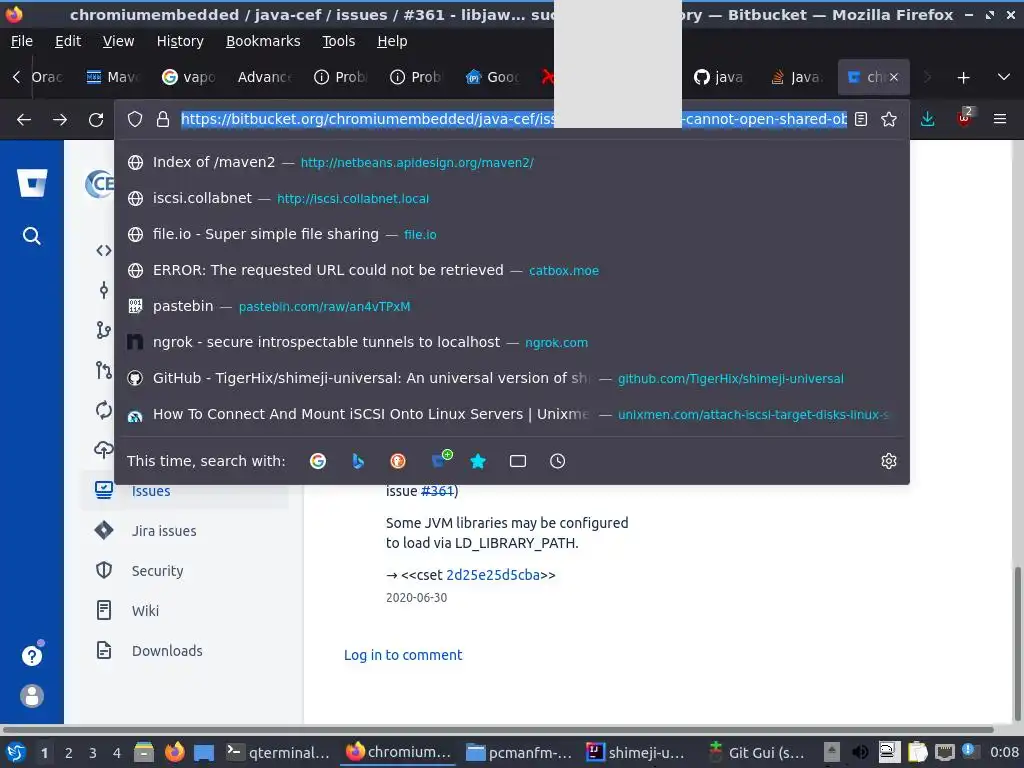Switch to the GitHub 'java' tab

pos(720,78)
